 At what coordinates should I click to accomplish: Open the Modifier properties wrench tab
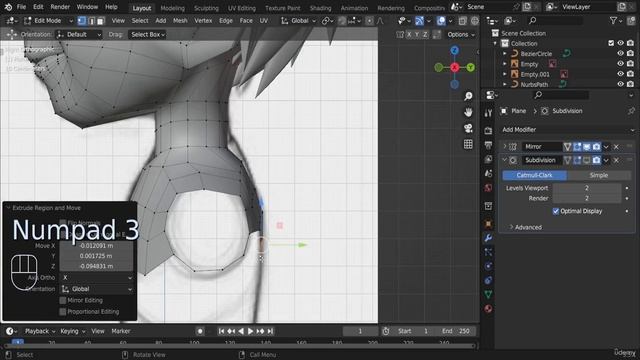(x=488, y=238)
